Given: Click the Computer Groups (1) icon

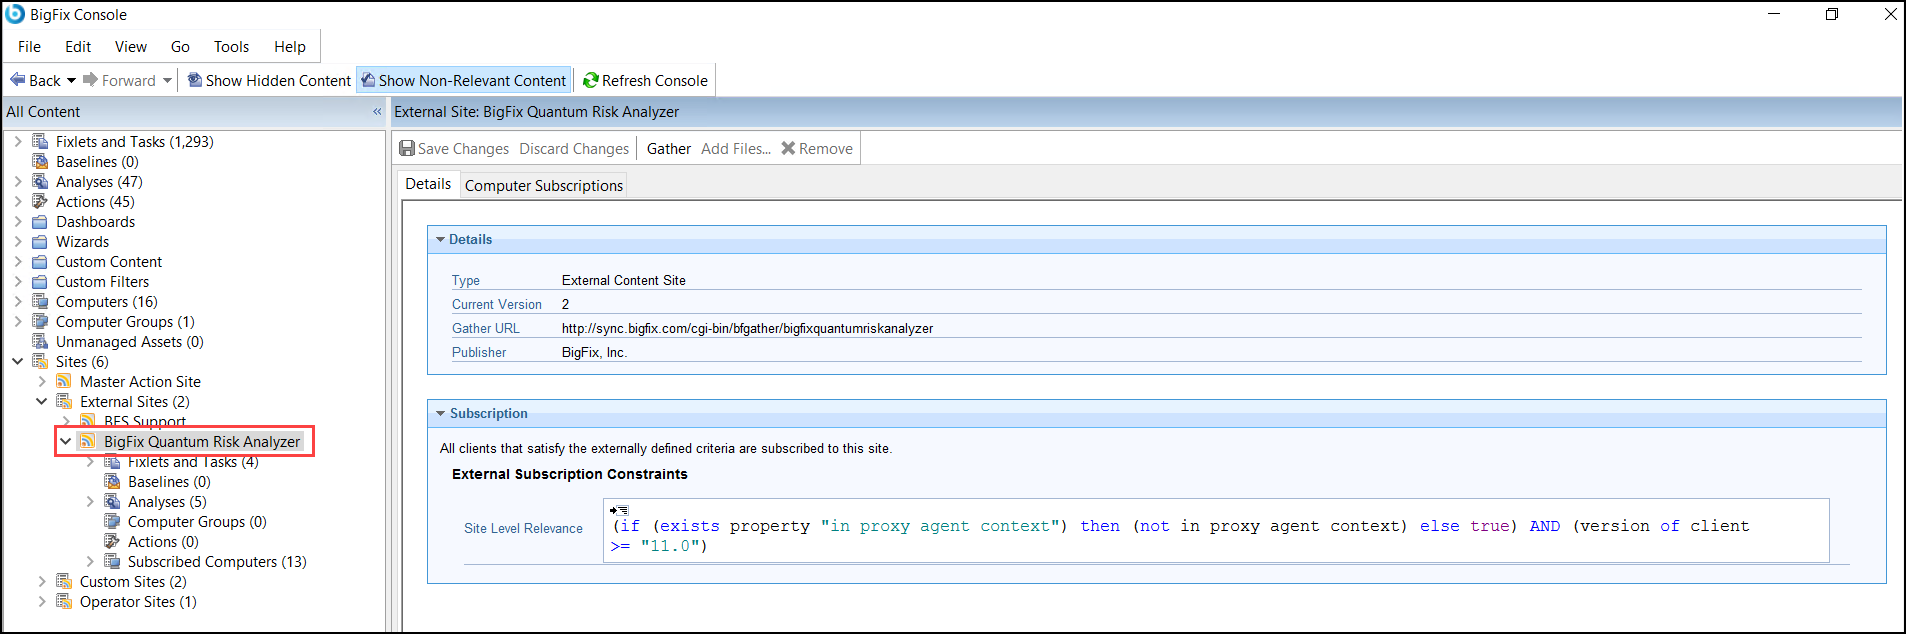Looking at the screenshot, I should pos(40,321).
